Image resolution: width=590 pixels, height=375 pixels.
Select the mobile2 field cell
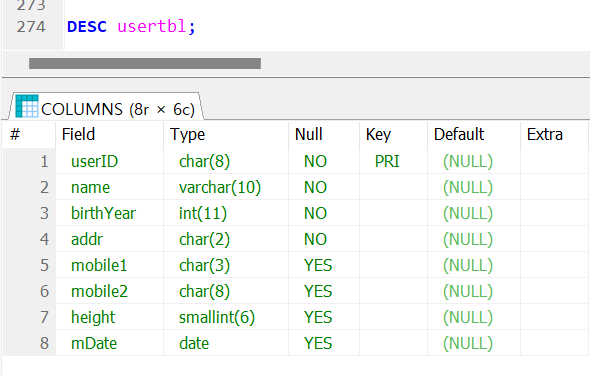coord(109,291)
